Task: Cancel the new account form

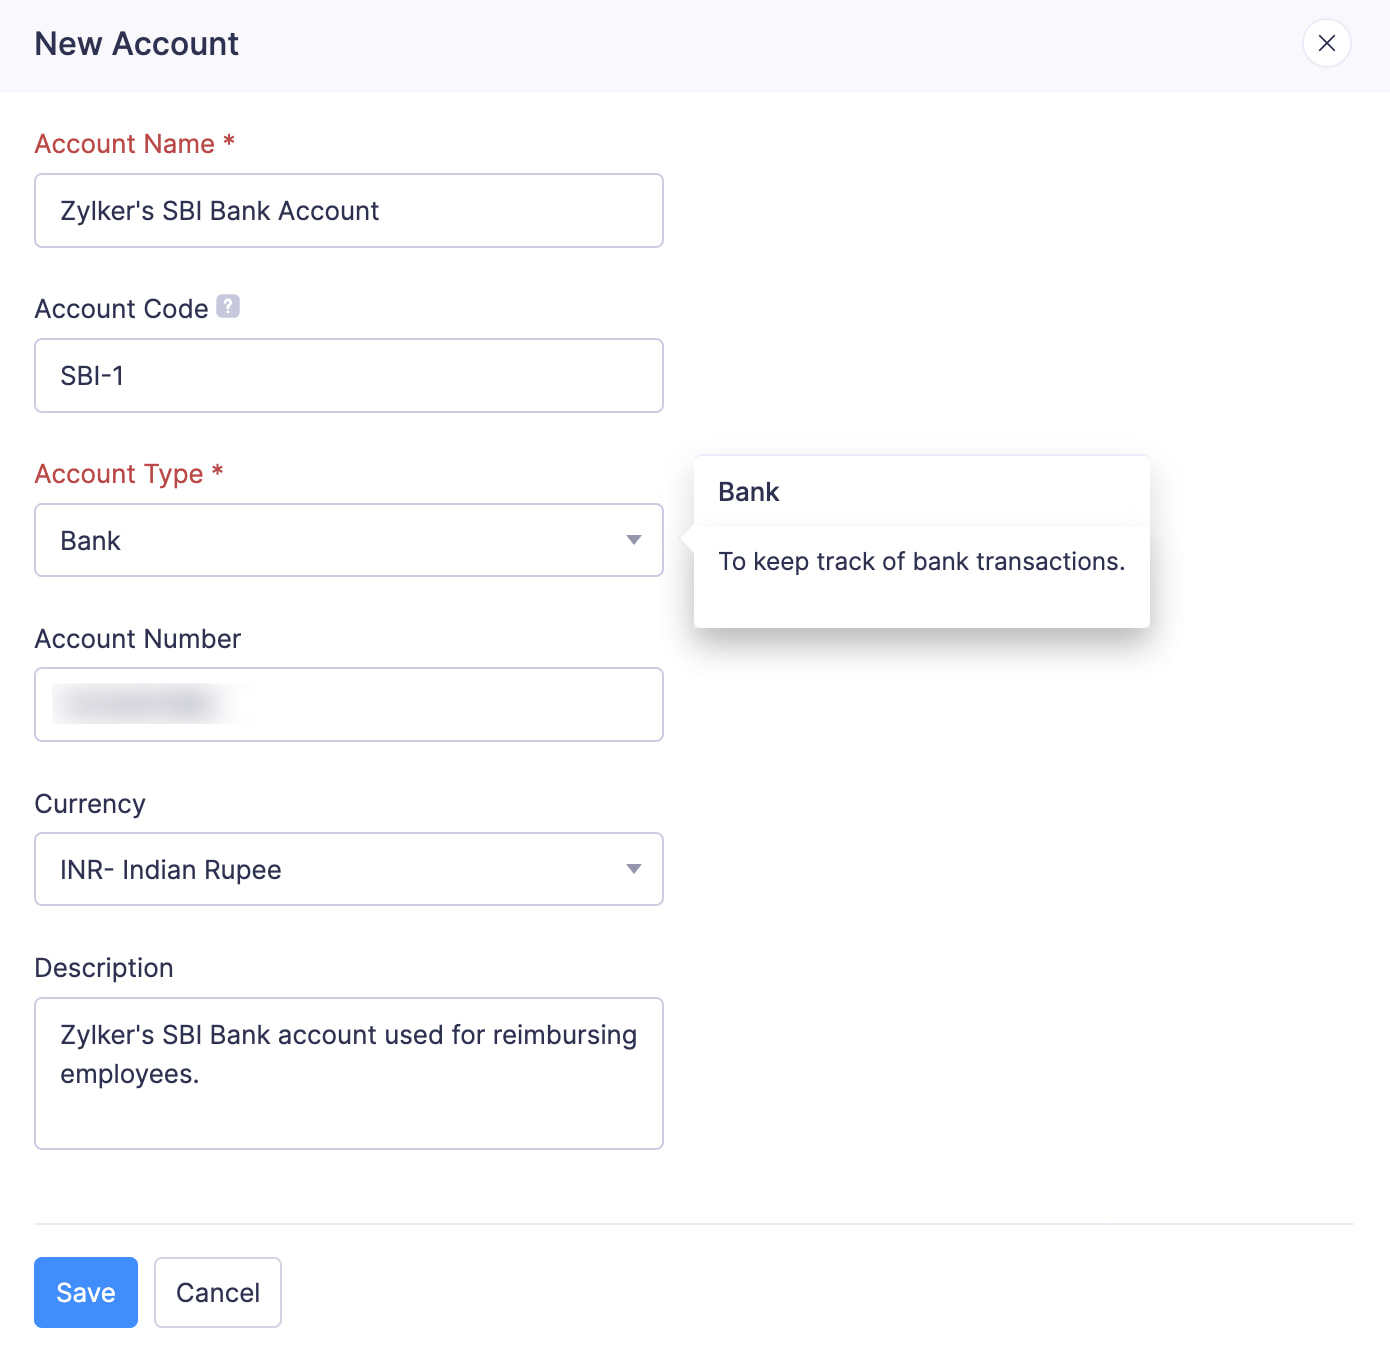Action: (218, 1292)
